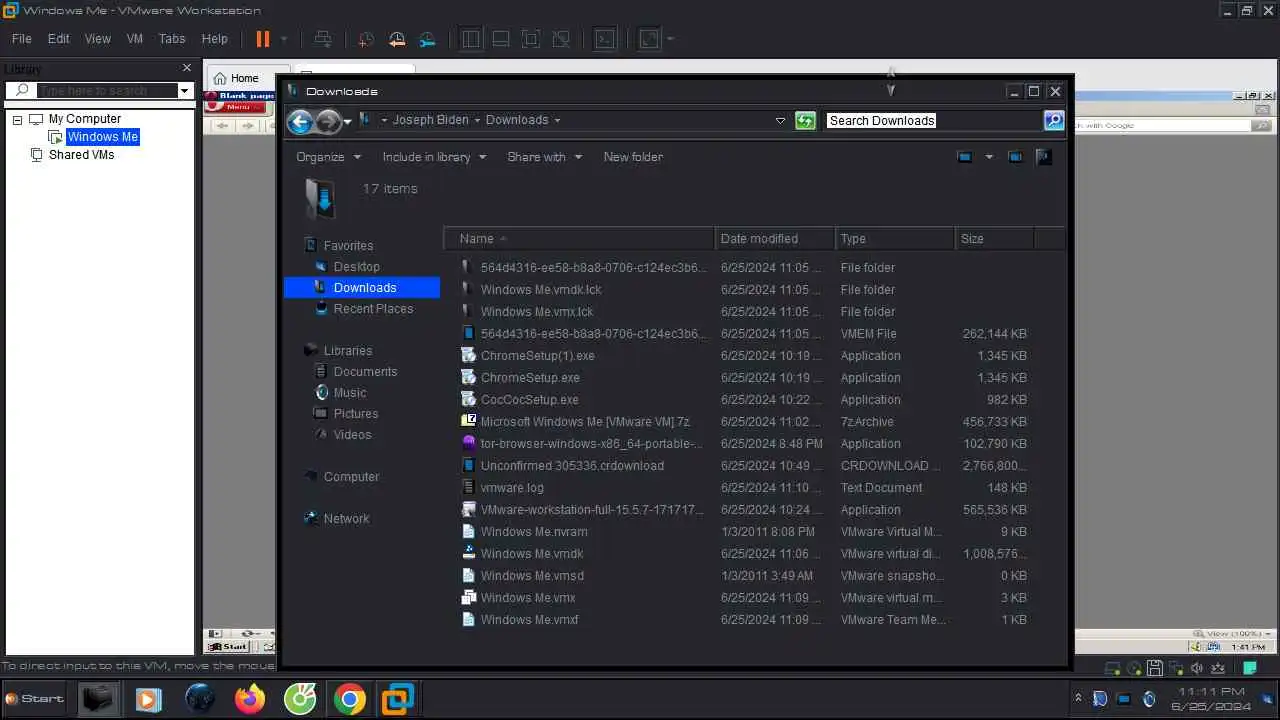The width and height of the screenshot is (1280, 720).
Task: Open the VMware View menu
Action: point(98,39)
